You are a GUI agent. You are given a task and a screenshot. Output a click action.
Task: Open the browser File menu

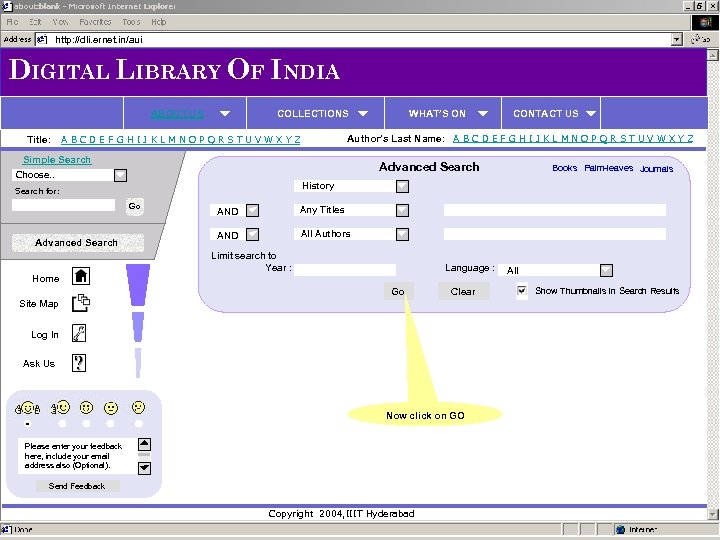pyautogui.click(x=12, y=22)
